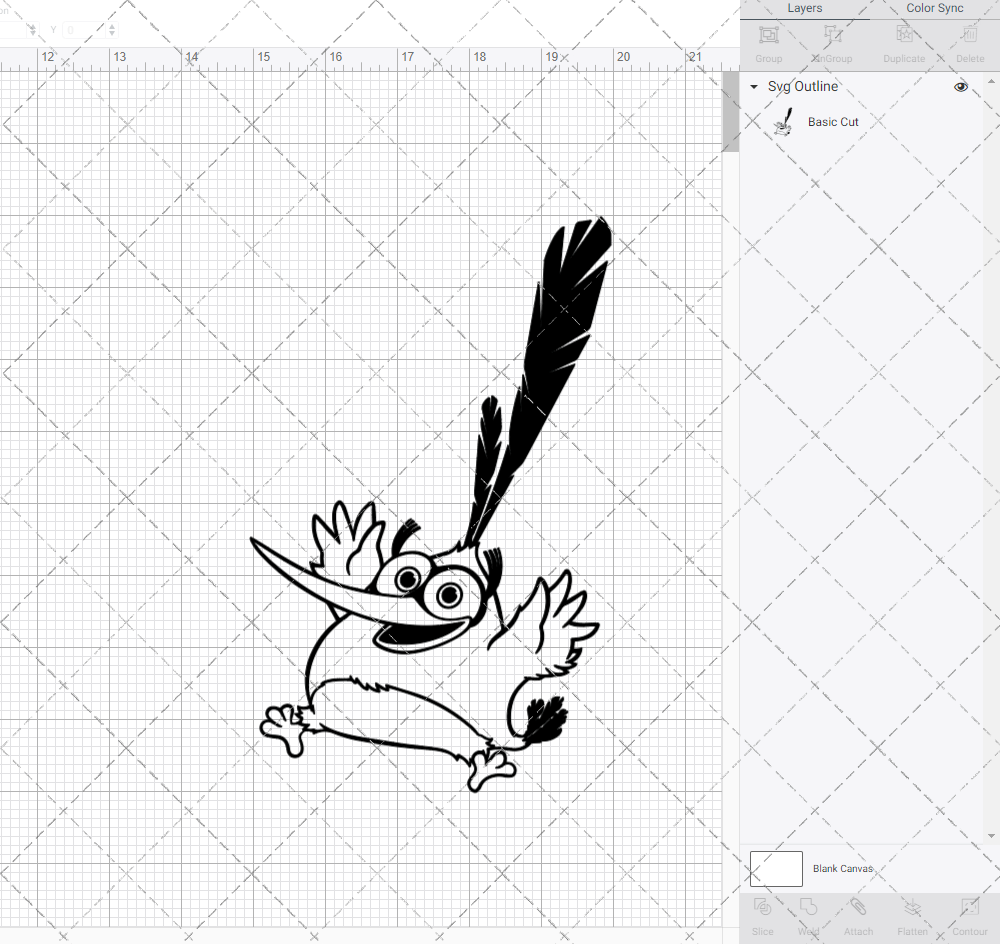Toggle visibility of the Svg Outline layer
The image size is (1000, 944).
pos(961,87)
